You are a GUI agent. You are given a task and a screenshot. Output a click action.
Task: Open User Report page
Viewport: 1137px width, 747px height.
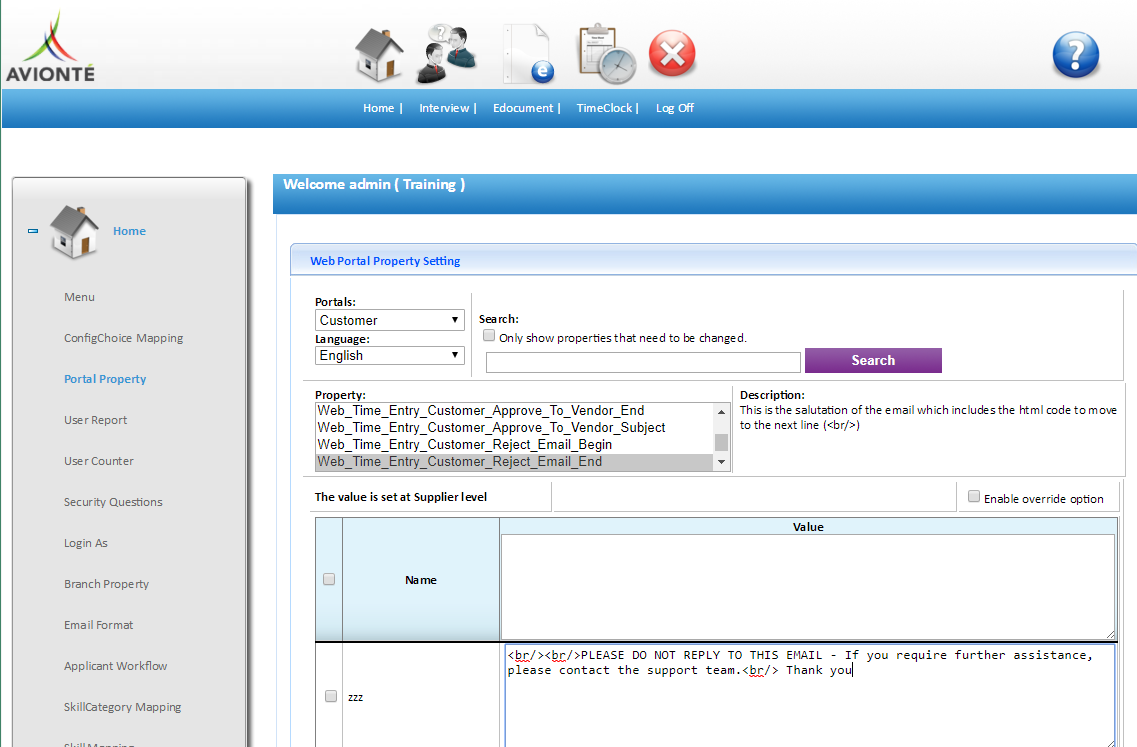[95, 420]
